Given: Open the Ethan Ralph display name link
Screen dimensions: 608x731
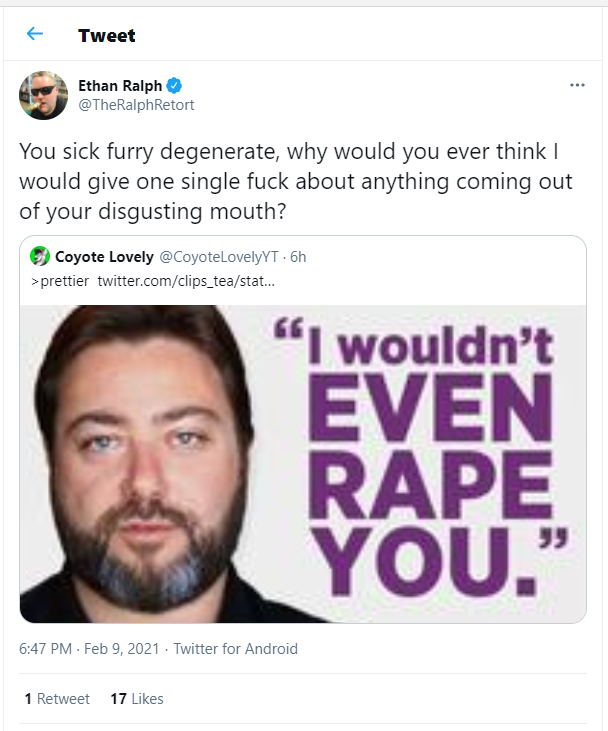Looking at the screenshot, I should click(x=120, y=86).
